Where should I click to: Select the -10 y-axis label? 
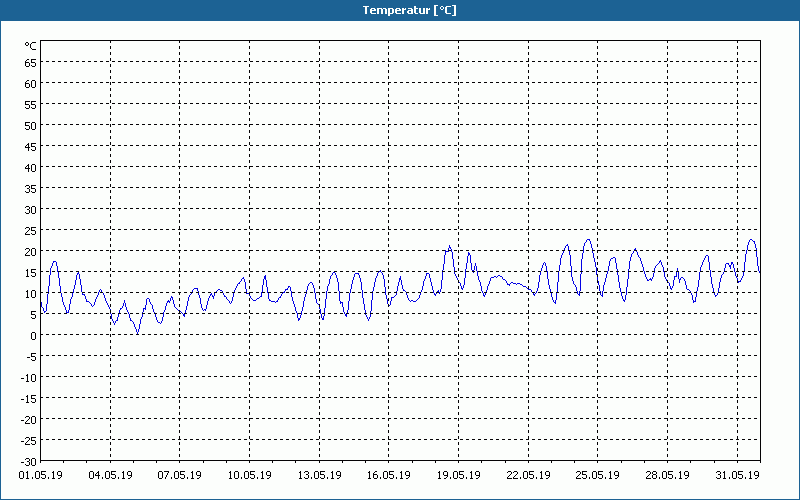coord(29,378)
